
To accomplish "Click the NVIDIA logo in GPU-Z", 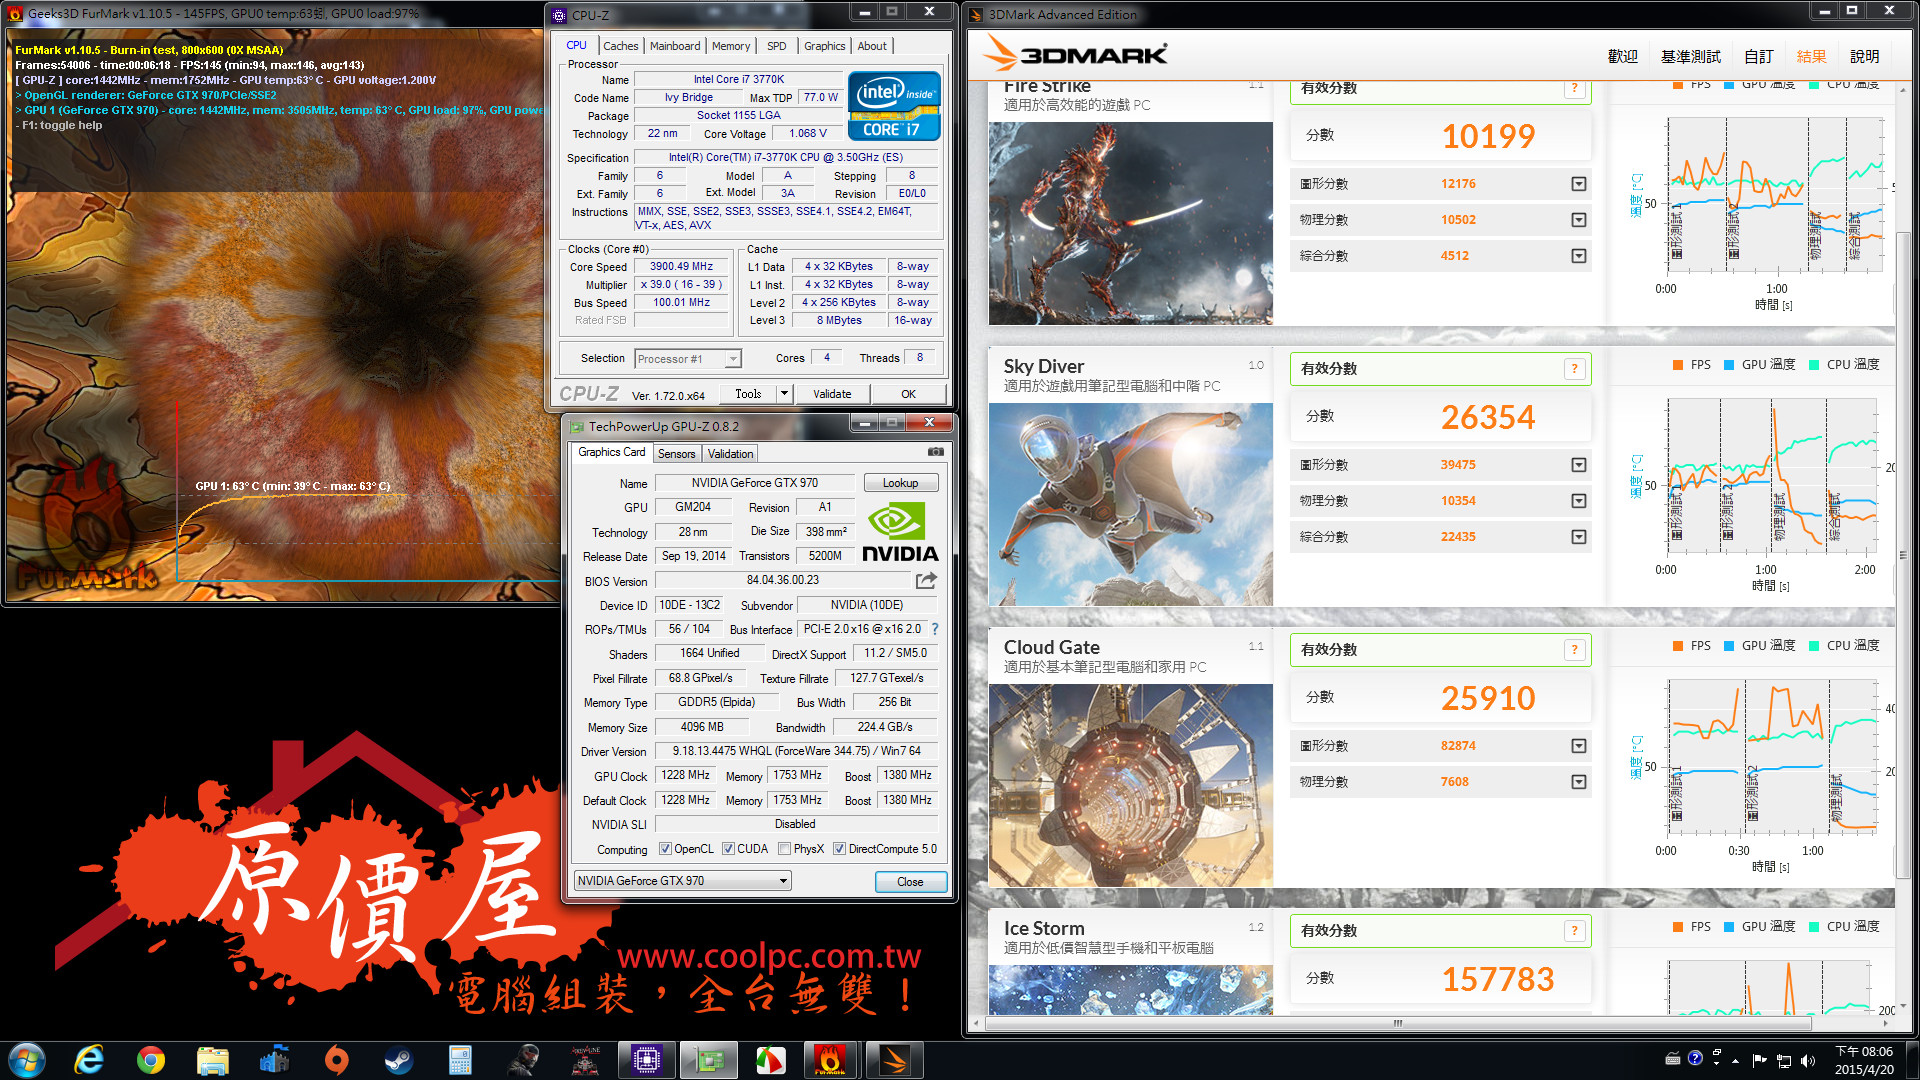I will point(899,532).
